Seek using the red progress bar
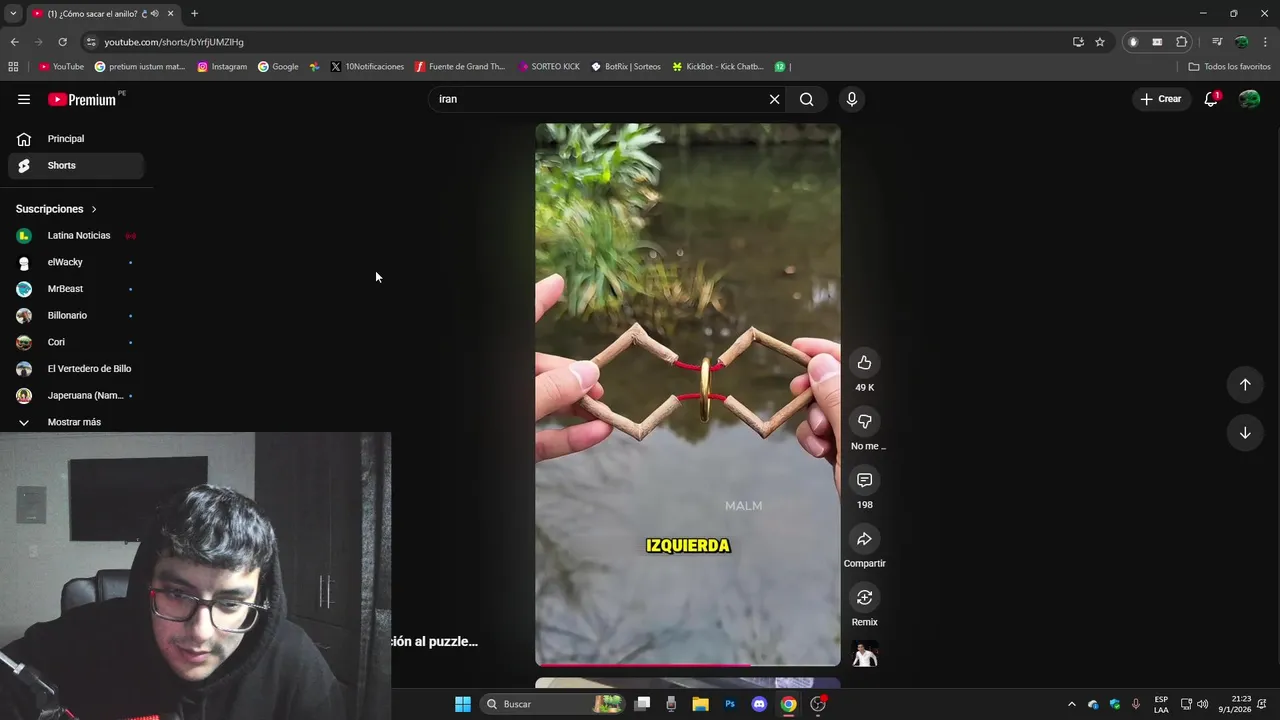 point(688,664)
